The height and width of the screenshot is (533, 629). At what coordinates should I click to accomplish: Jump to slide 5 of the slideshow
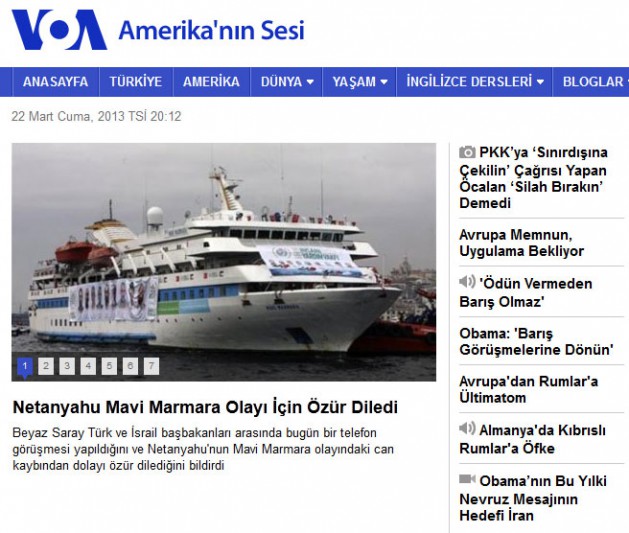pos(109,366)
